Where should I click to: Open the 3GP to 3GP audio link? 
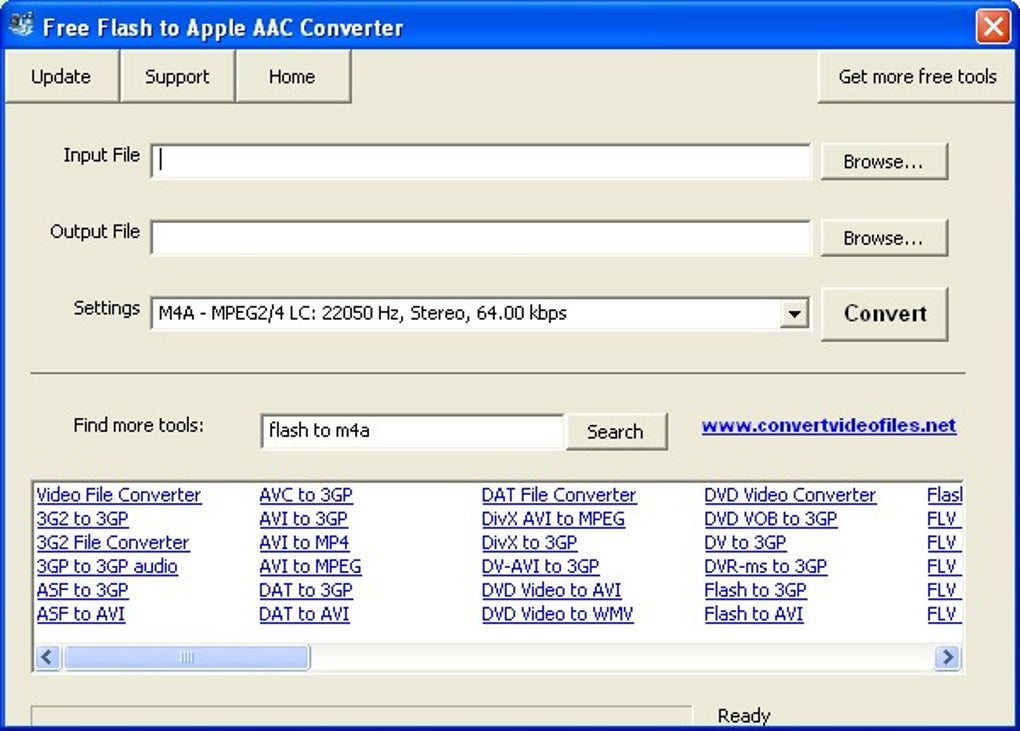pyautogui.click(x=107, y=566)
